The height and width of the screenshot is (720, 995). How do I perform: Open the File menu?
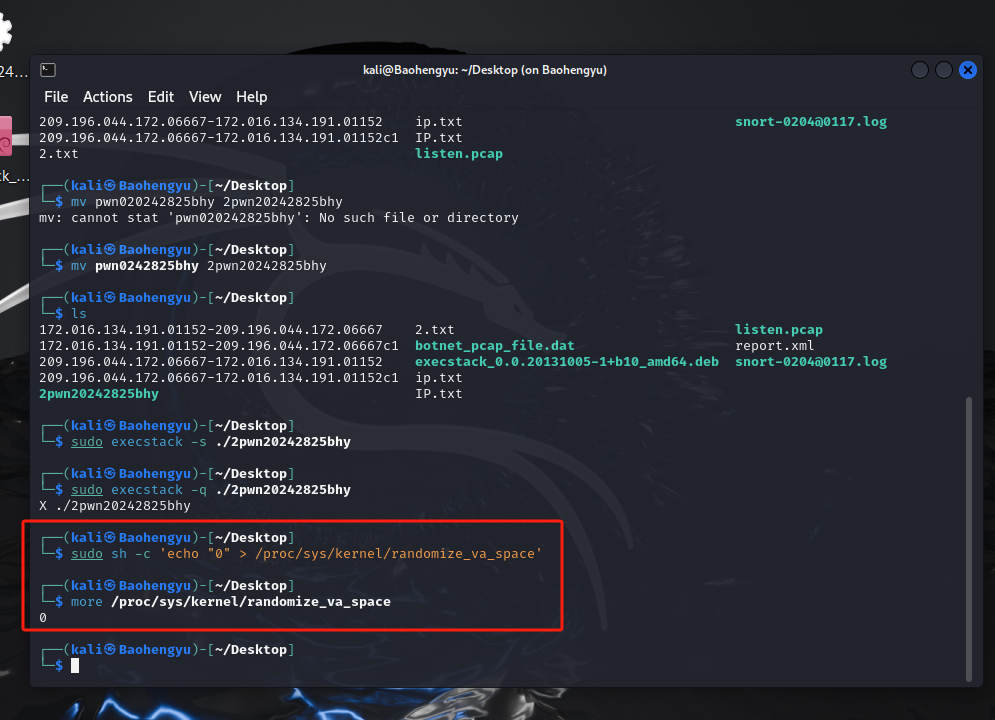[56, 97]
